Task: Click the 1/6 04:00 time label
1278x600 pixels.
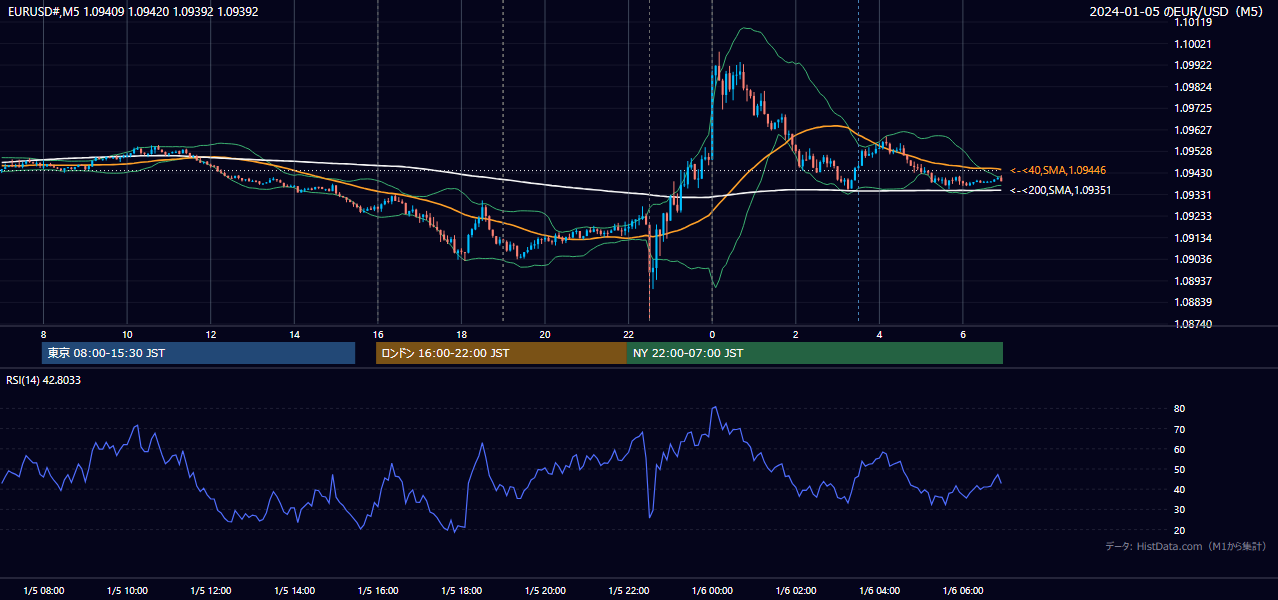Action: pyautogui.click(x=879, y=590)
